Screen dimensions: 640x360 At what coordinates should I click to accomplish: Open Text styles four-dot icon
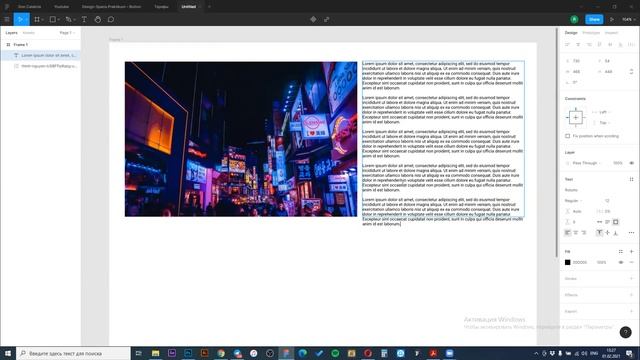pos(631,179)
